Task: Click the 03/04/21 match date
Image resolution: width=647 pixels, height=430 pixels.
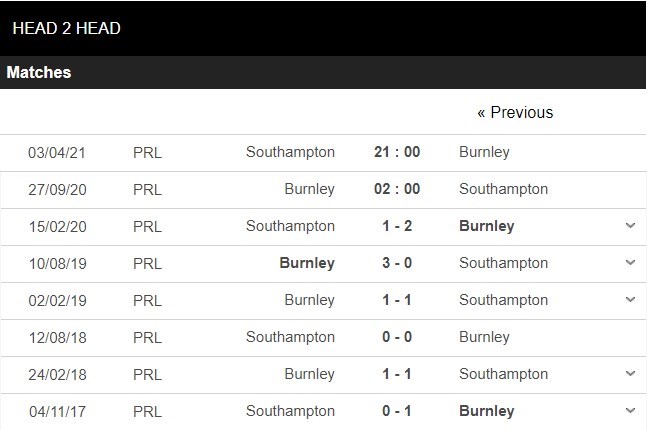Action: click(x=57, y=152)
